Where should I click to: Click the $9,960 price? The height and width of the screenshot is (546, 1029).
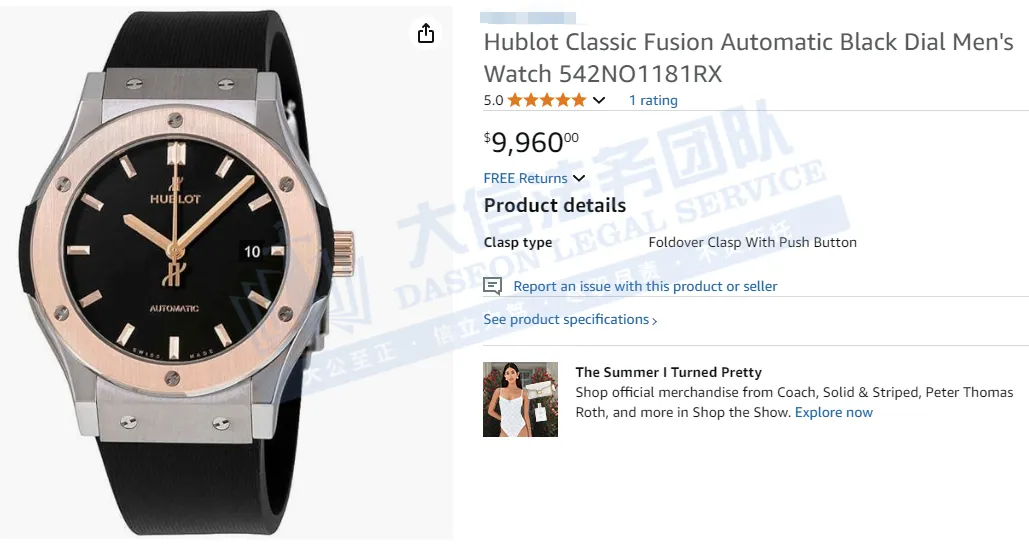tap(530, 142)
